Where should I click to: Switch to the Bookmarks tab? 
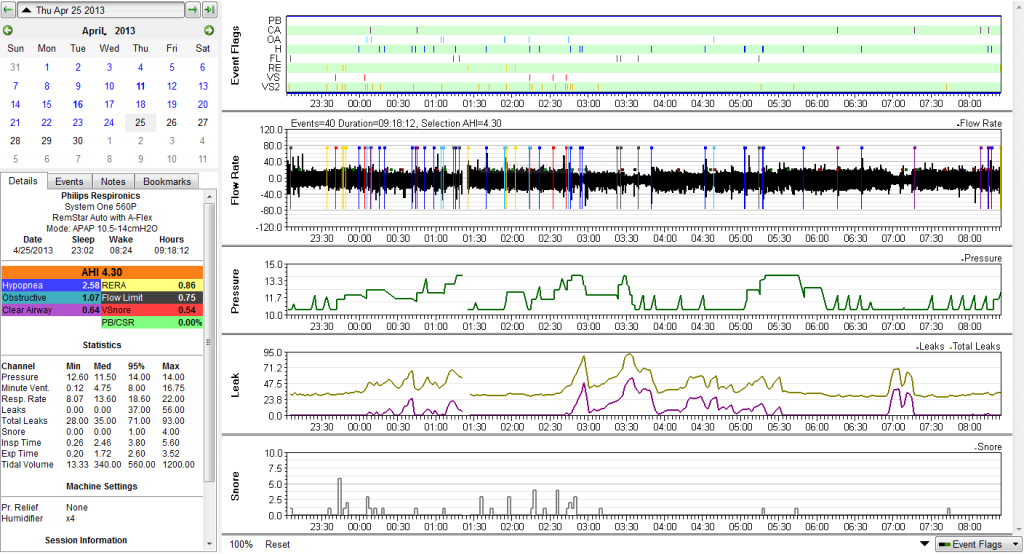[x=166, y=181]
